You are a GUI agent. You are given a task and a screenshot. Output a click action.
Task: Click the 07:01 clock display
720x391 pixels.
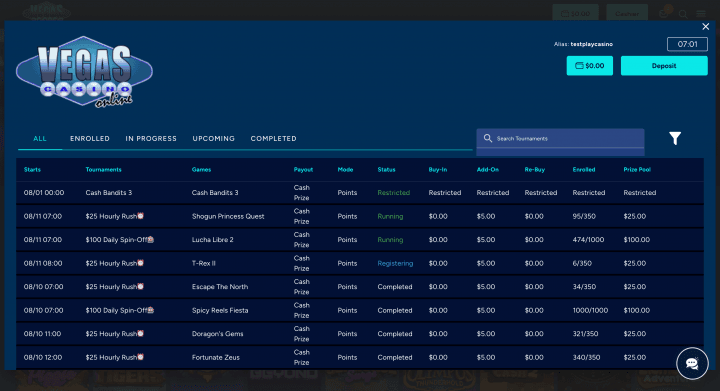click(x=687, y=44)
